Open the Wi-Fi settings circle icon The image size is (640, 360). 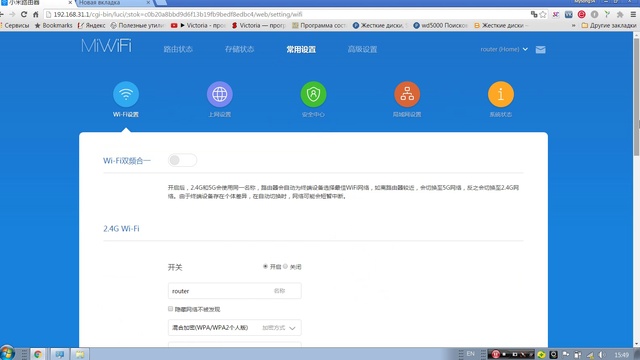tap(126, 94)
